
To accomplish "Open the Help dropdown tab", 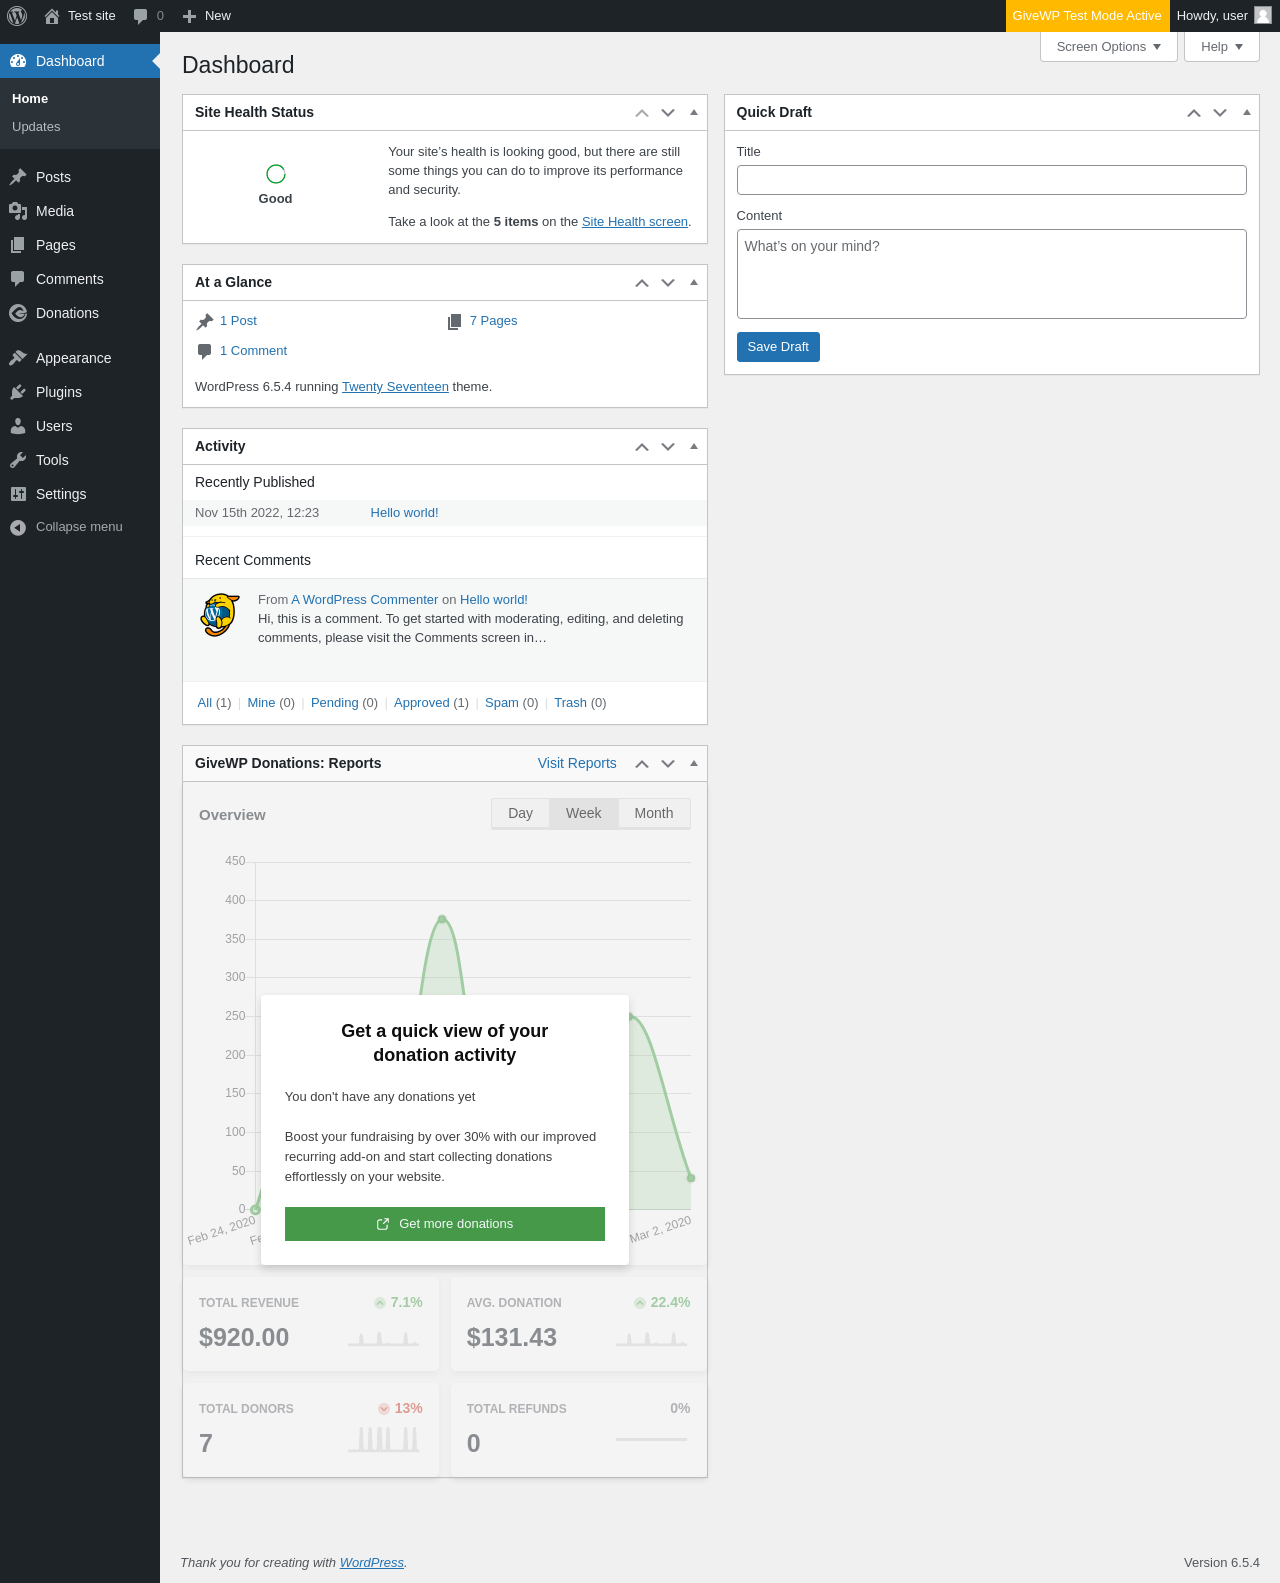I will [x=1222, y=47].
